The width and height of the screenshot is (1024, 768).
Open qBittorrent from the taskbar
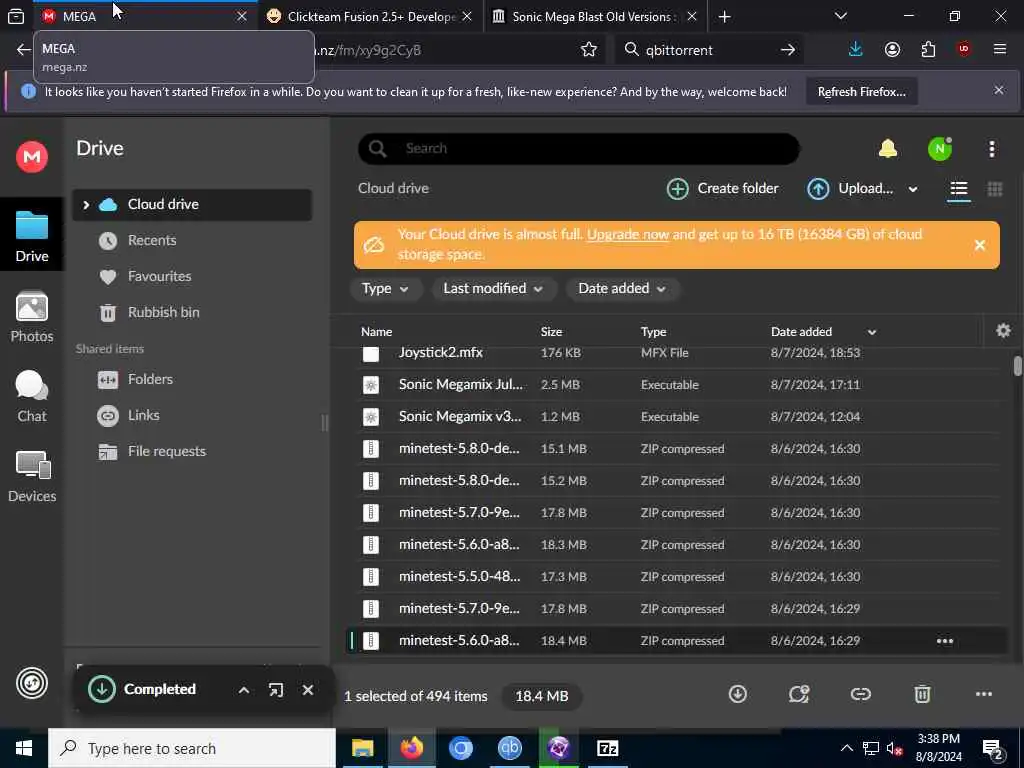pos(509,748)
